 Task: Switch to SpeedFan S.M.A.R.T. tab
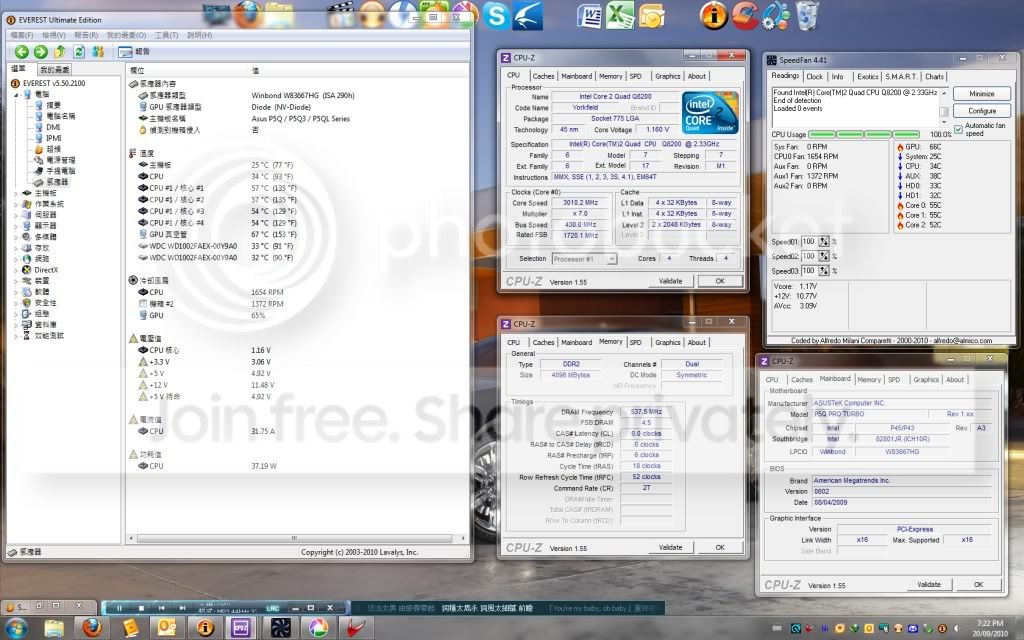click(x=901, y=77)
